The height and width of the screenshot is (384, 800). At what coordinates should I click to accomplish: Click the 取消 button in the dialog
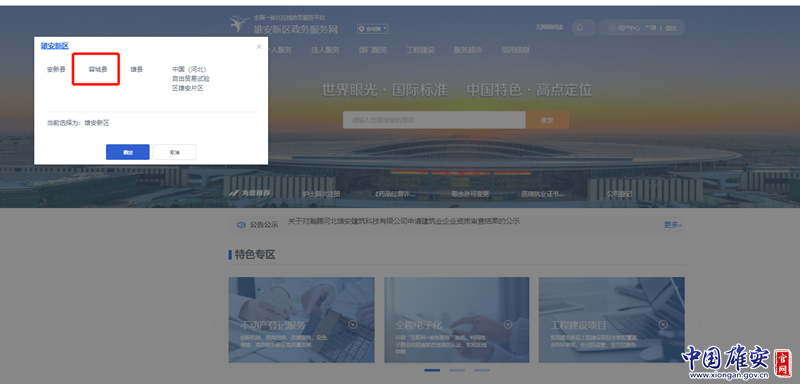[x=174, y=152]
